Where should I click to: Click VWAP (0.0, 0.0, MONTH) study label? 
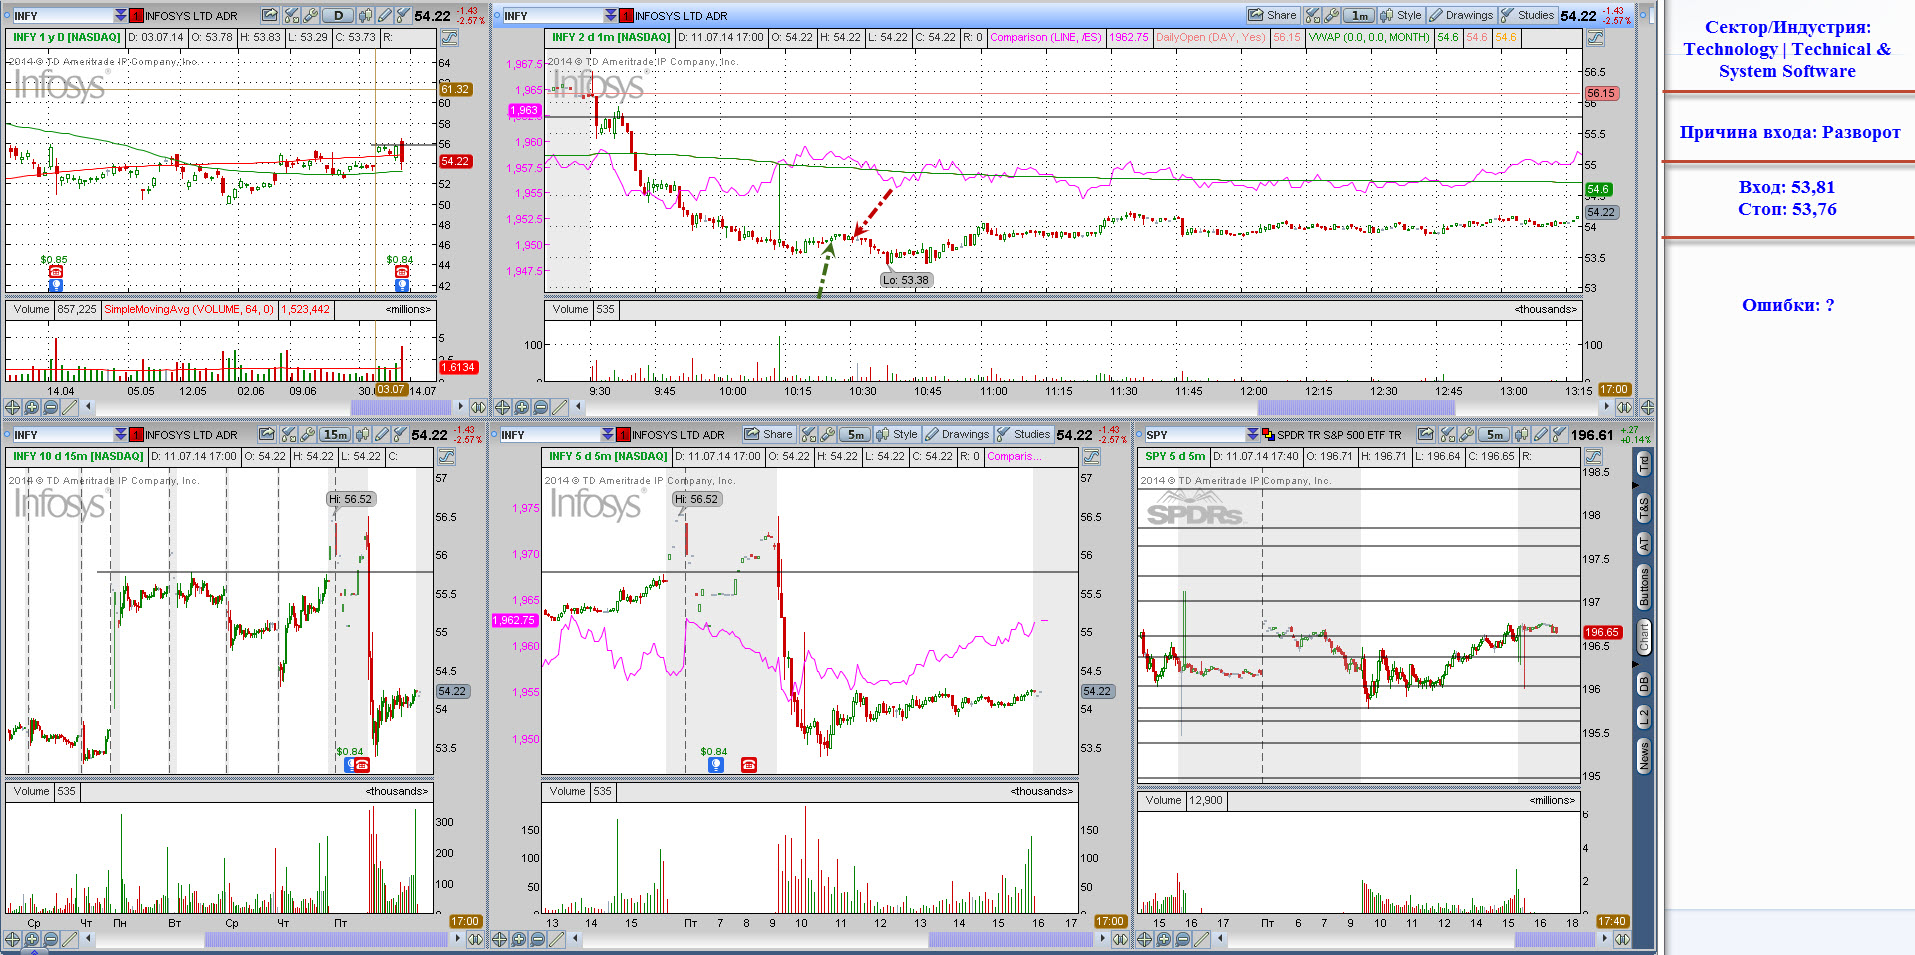pyautogui.click(x=1369, y=37)
